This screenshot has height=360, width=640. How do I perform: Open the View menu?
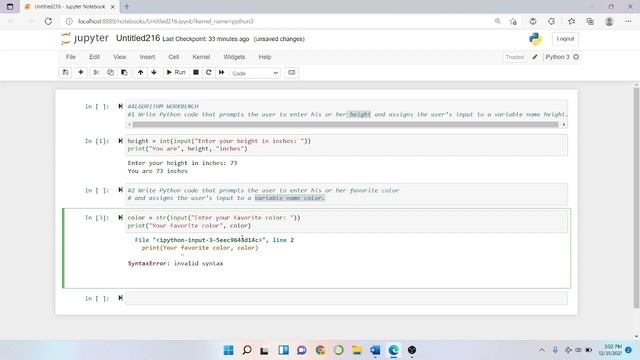(x=120, y=57)
